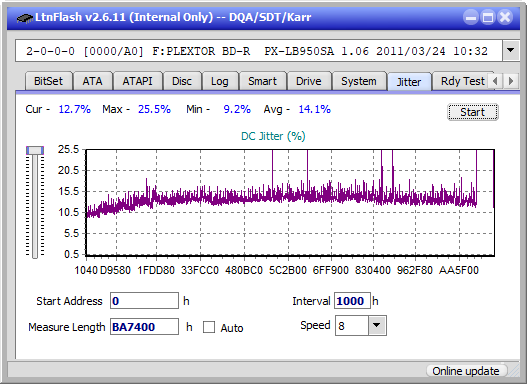The height and width of the screenshot is (384, 527).
Task: Click the Avg value 14.1%
Action: (x=315, y=109)
